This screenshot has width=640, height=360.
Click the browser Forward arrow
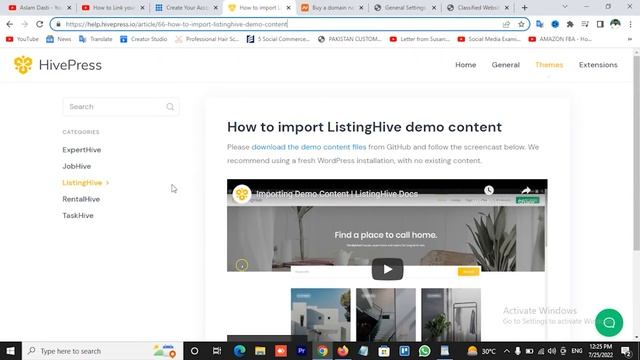[24, 24]
